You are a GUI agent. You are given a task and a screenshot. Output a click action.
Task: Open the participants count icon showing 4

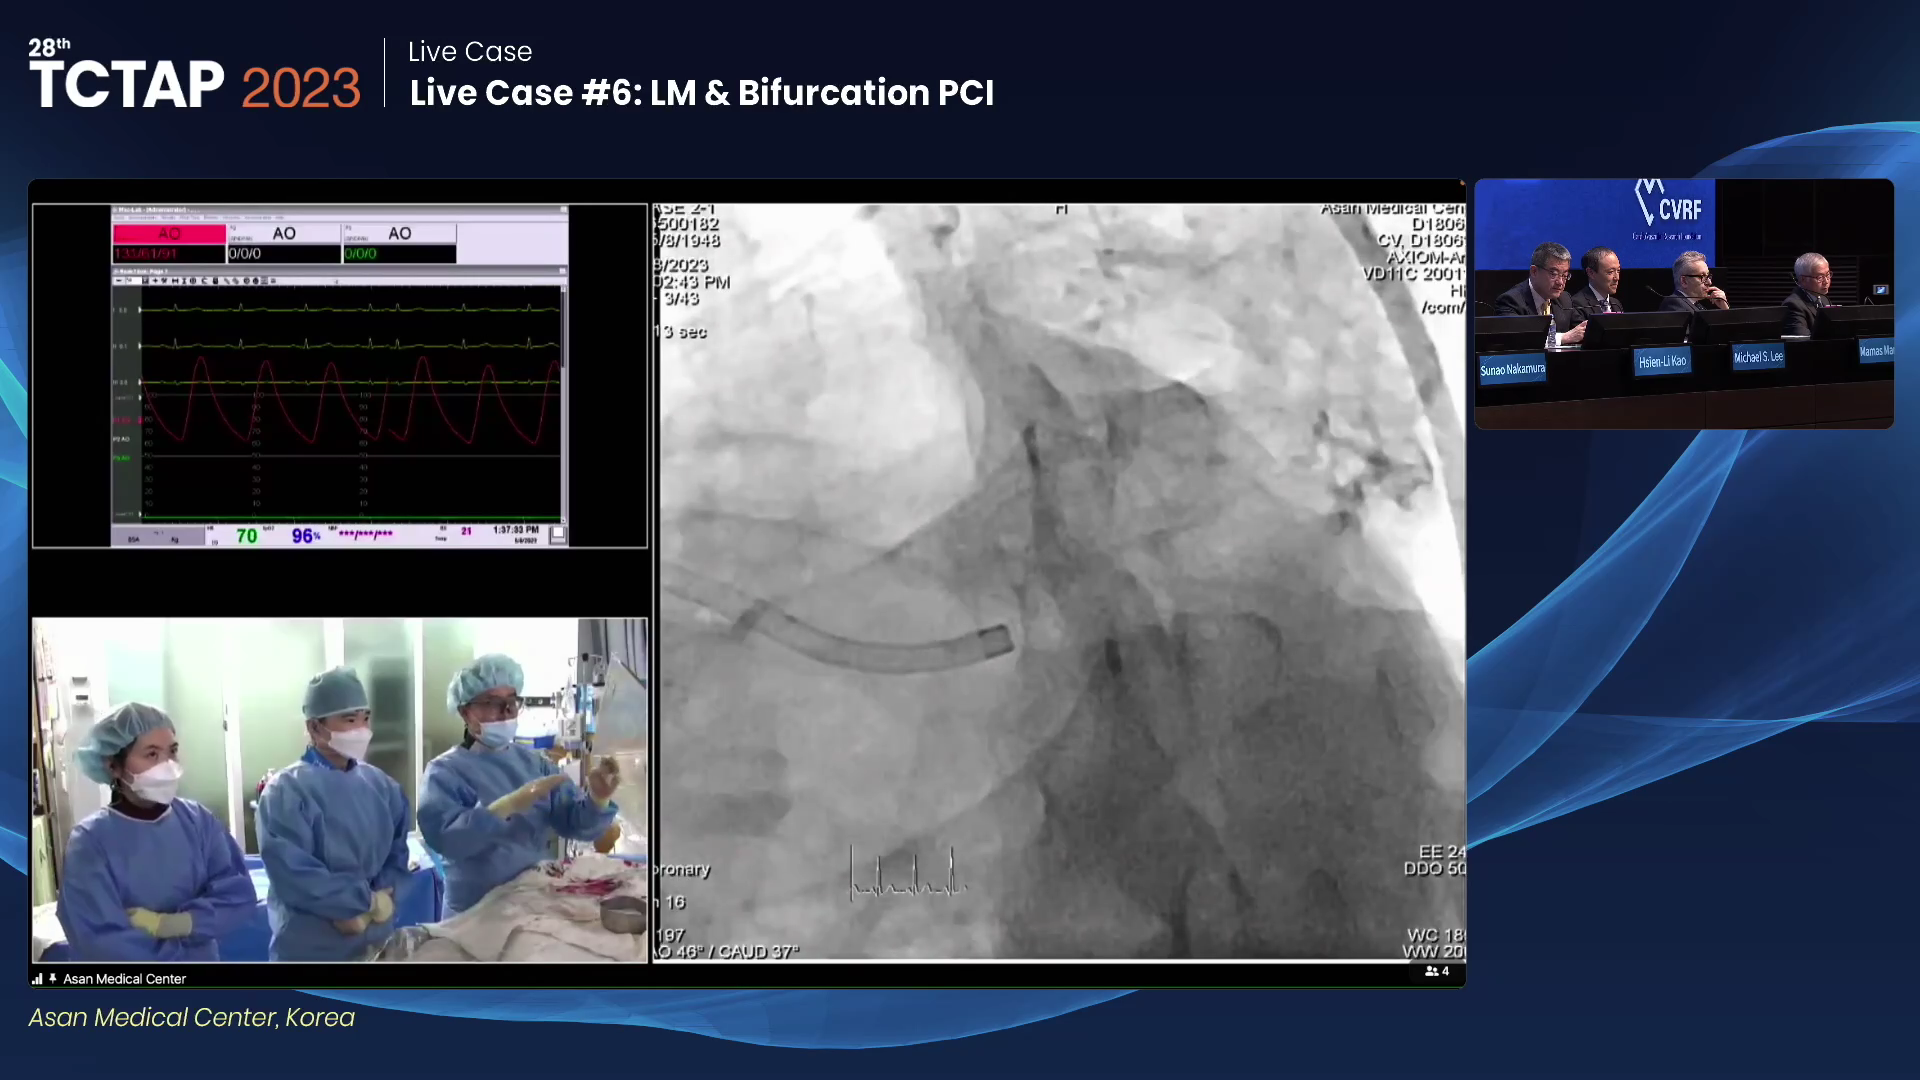[x=1437, y=971]
